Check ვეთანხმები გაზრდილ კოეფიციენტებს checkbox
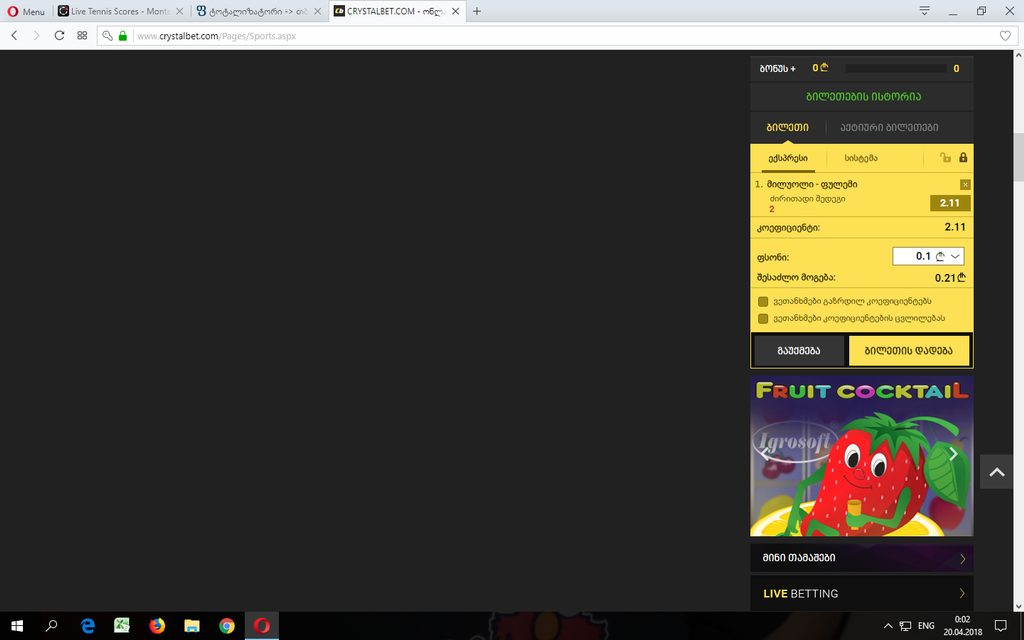Screen dimensions: 1024x640 (x=763, y=302)
